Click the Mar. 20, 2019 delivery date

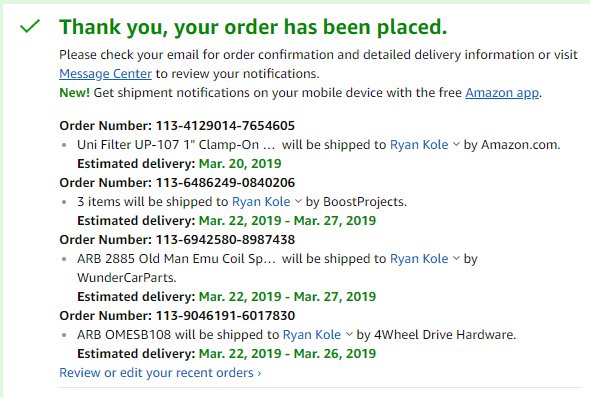240,164
